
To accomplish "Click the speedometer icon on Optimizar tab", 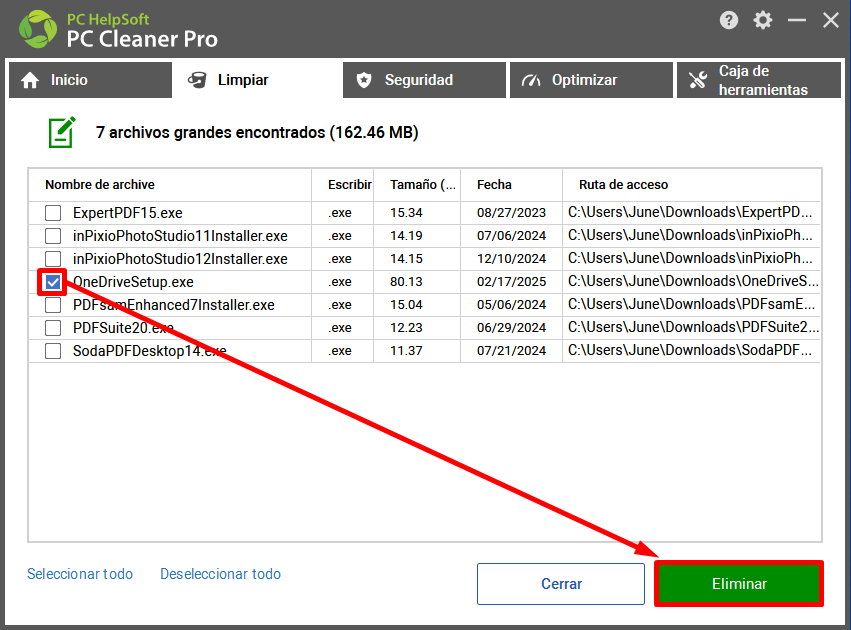I will click(531, 80).
